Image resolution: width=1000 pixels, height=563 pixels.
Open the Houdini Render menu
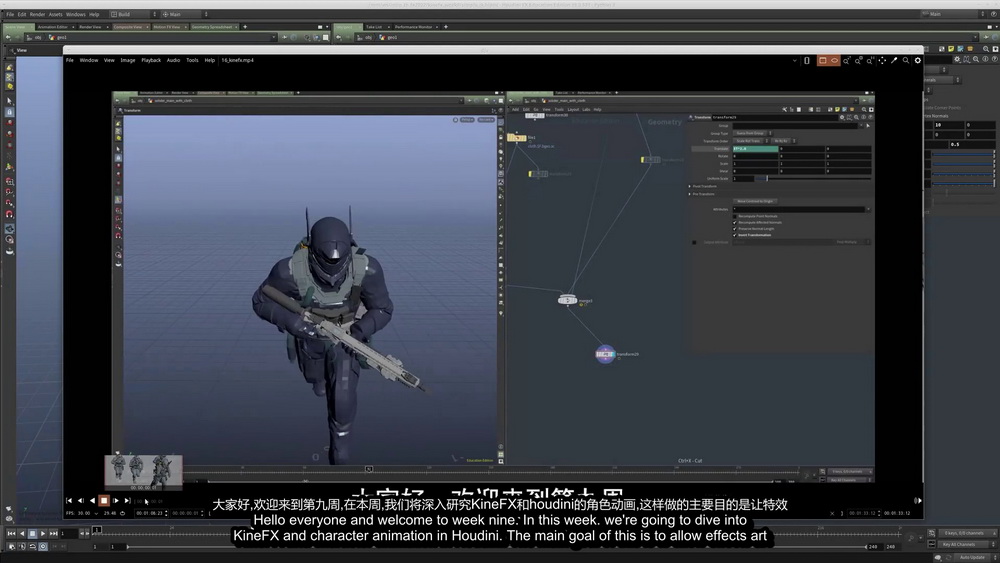pyautogui.click(x=38, y=14)
